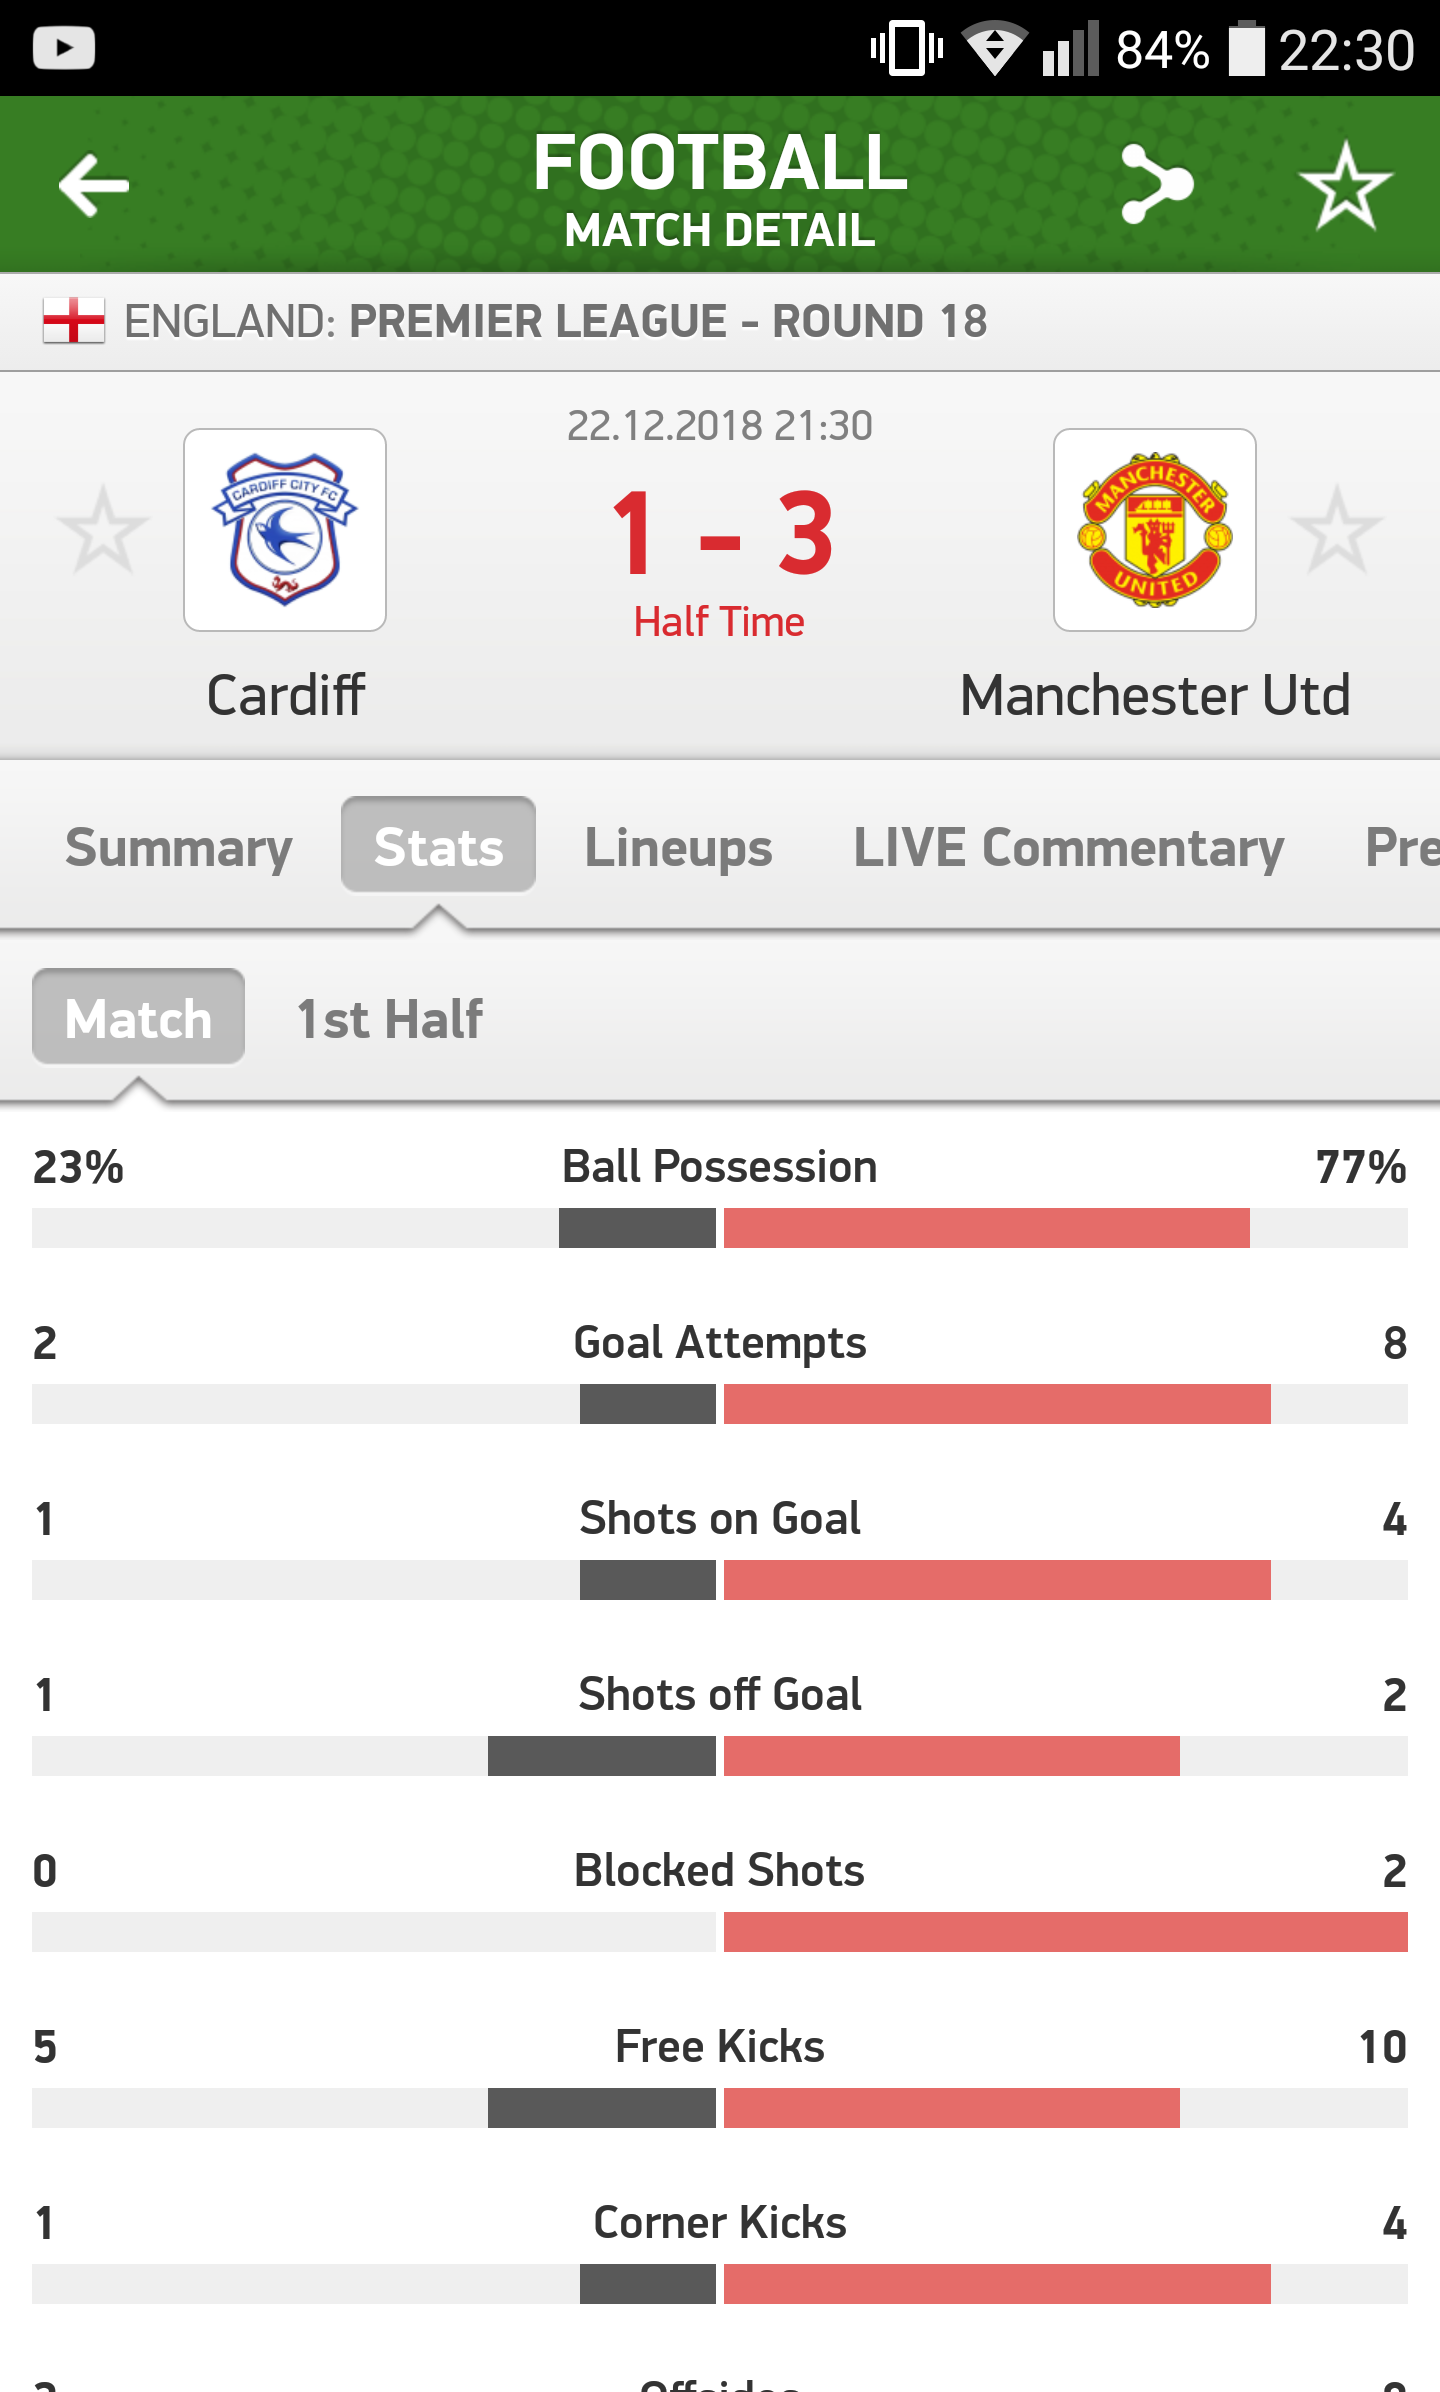1440x2392 pixels.
Task: Toggle Manchester Utd favorite star
Action: click(1337, 530)
